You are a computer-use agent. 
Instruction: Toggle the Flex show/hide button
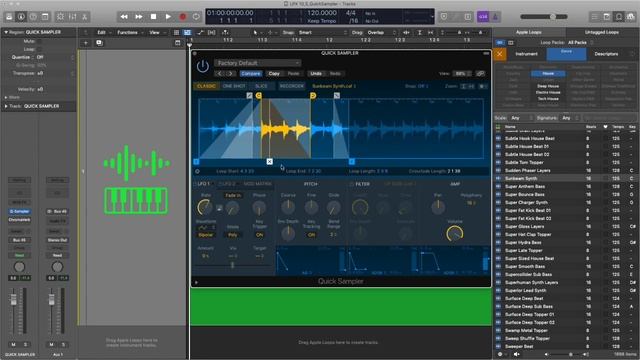click(x=211, y=32)
